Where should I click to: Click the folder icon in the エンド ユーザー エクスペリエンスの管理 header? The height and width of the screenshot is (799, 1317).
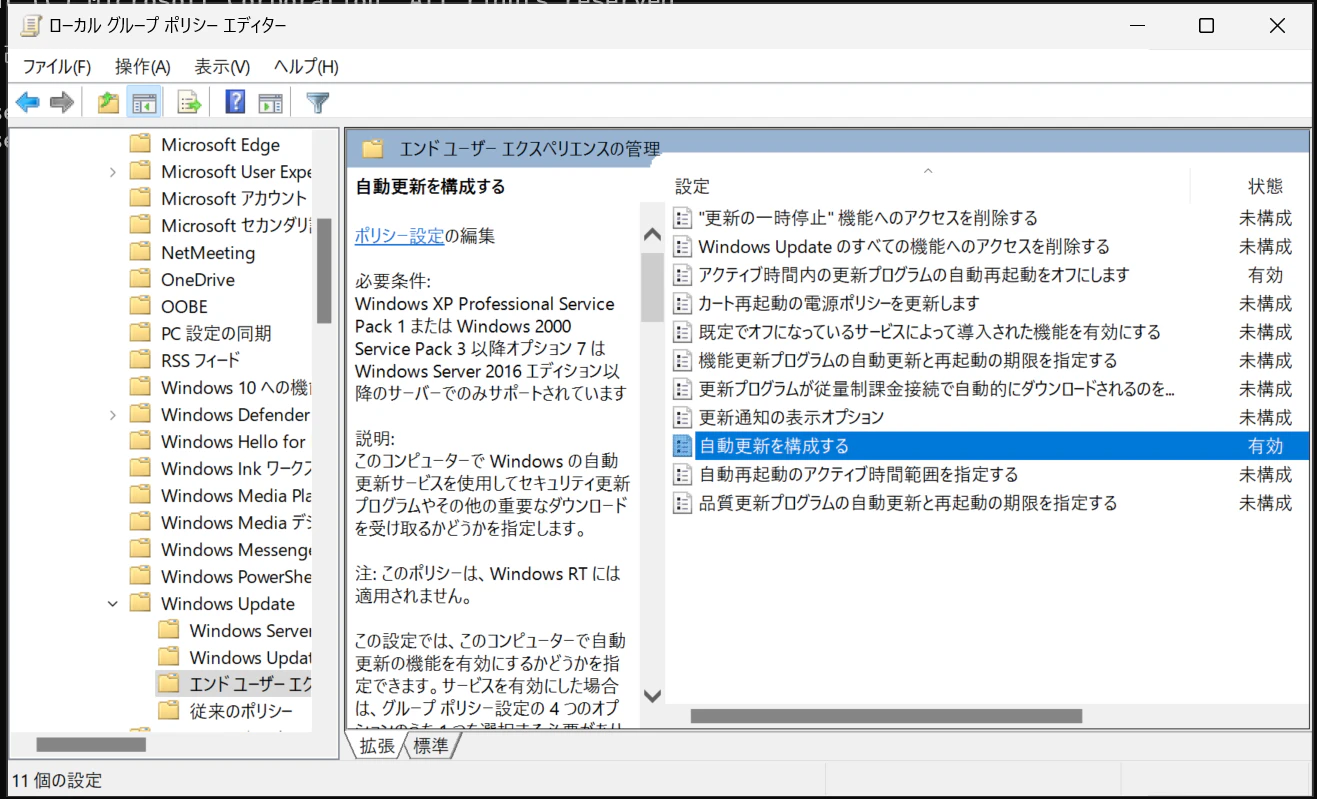pyautogui.click(x=373, y=150)
